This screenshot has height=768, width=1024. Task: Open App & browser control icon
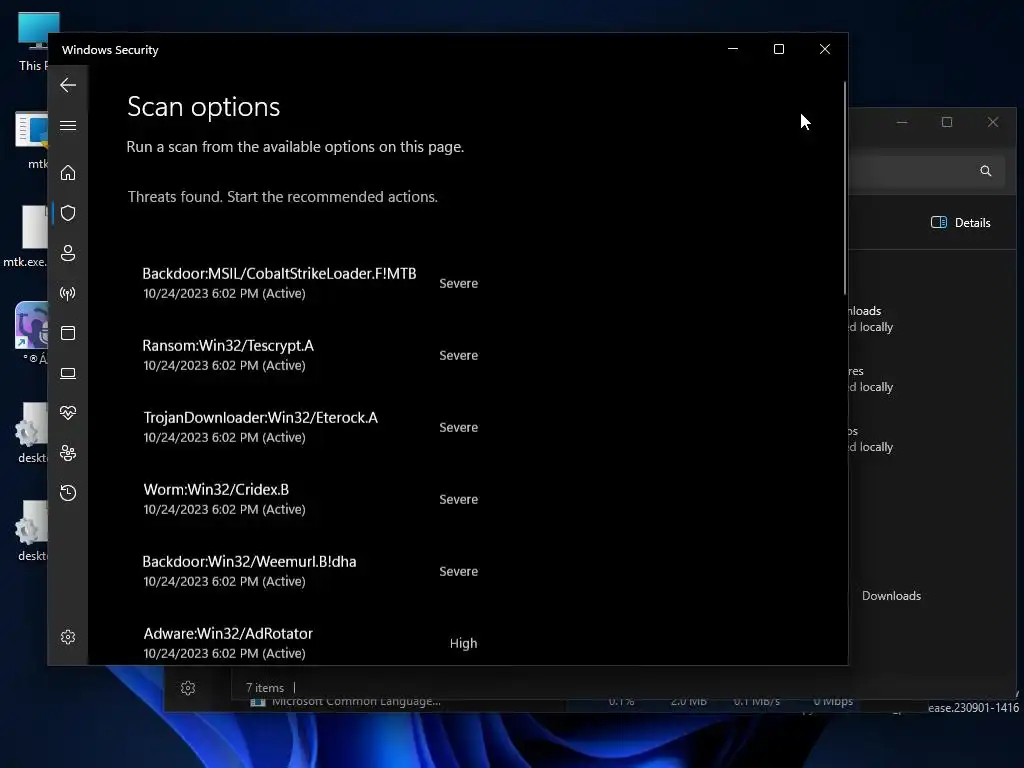(68, 333)
